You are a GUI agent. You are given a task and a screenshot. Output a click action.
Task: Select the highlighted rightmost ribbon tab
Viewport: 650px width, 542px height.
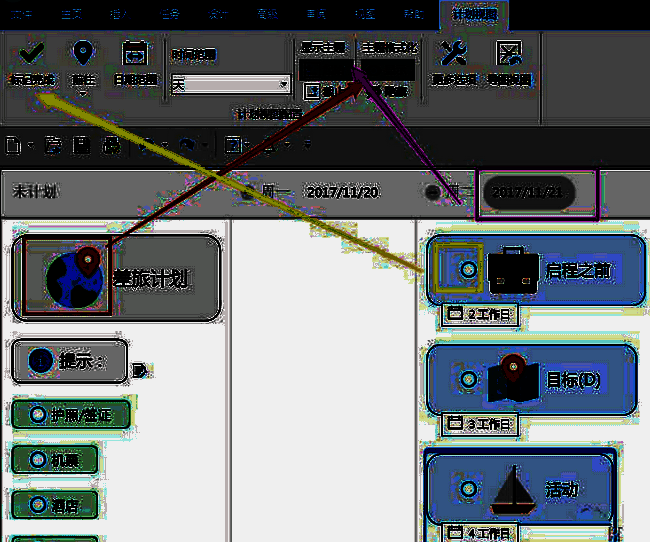pyautogui.click(x=474, y=15)
